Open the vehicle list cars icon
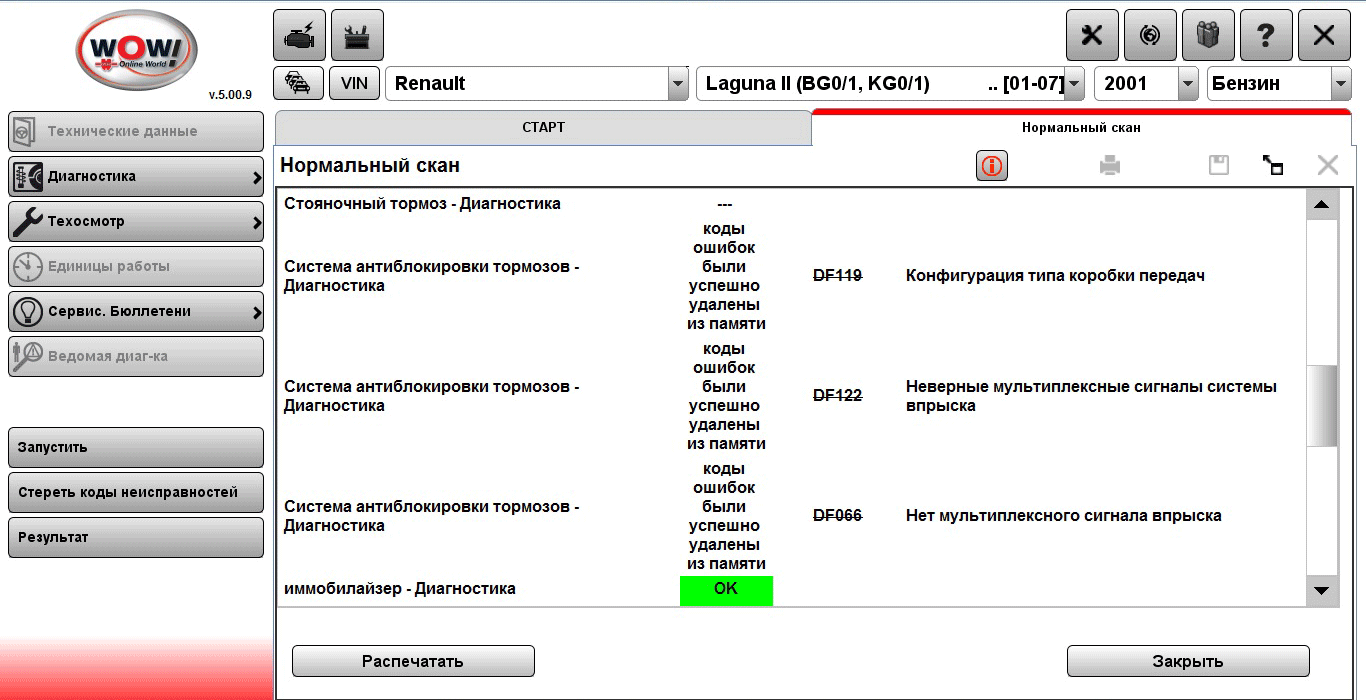 298,83
